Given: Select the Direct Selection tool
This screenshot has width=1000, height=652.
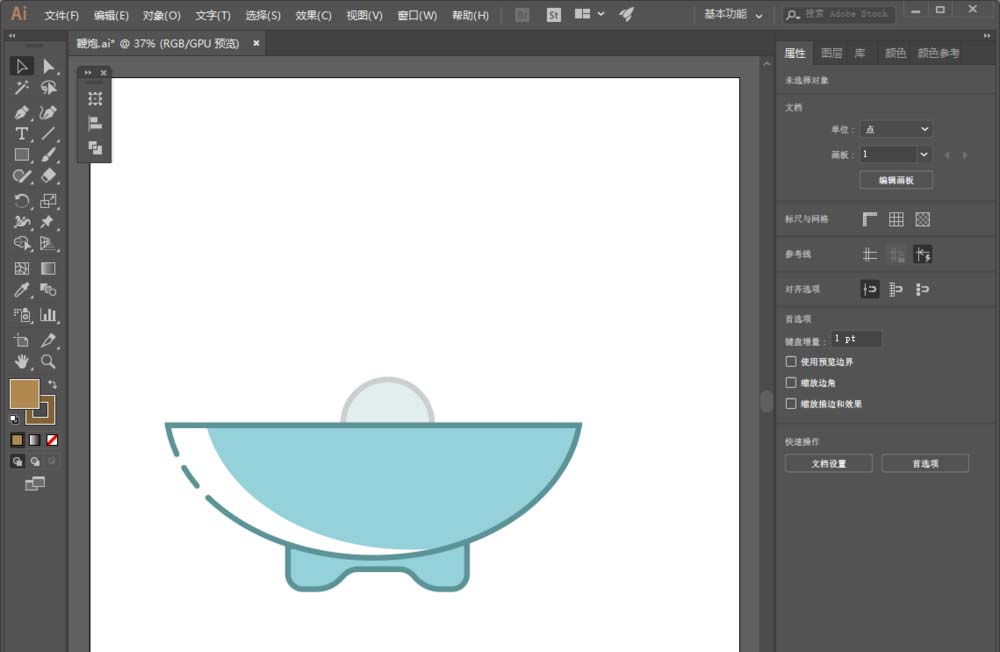Looking at the screenshot, I should pyautogui.click(x=48, y=66).
